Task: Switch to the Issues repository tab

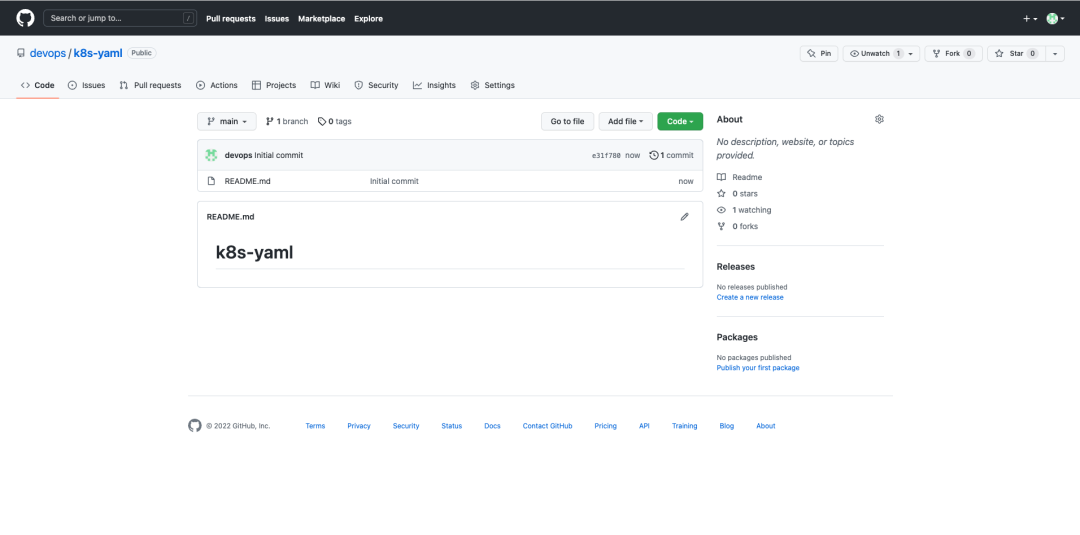Action: (87, 85)
